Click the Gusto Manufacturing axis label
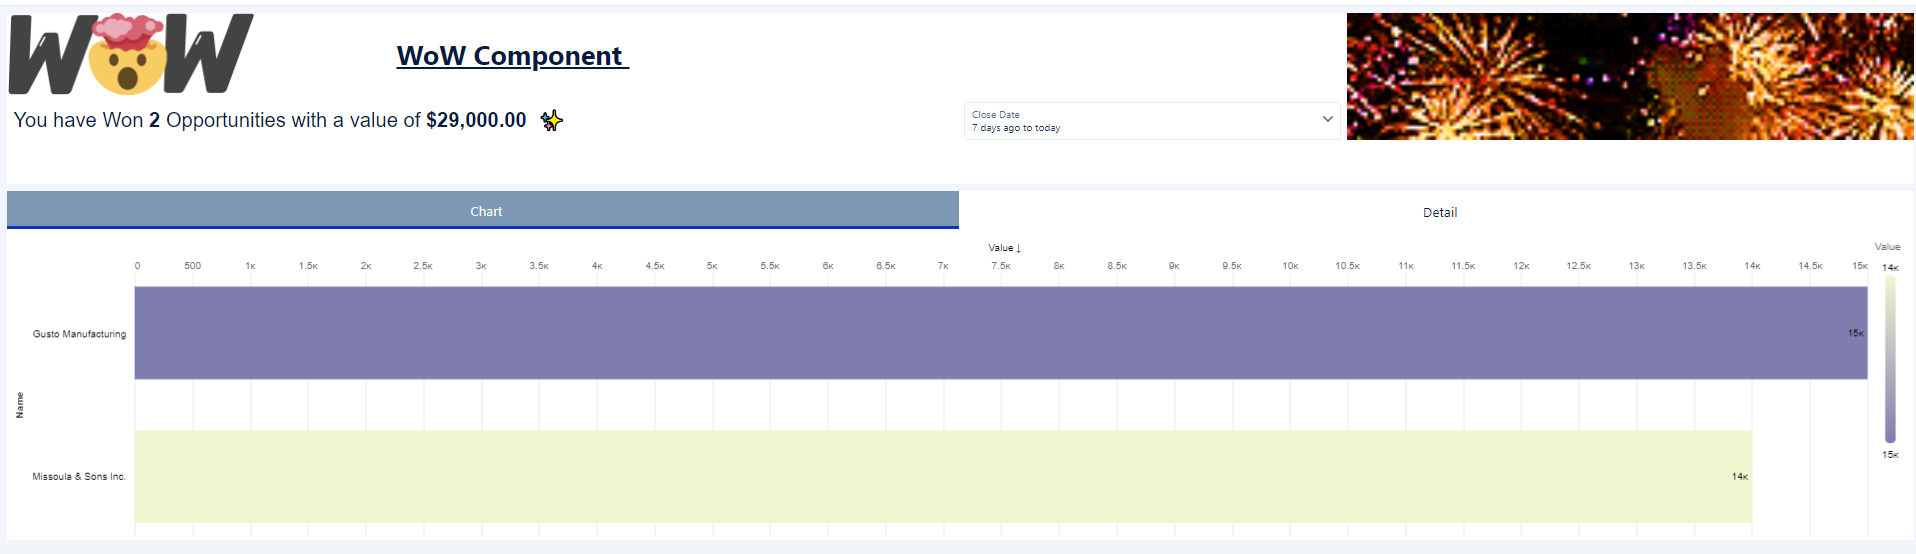Viewport: 1916px width, 554px height. click(x=79, y=334)
